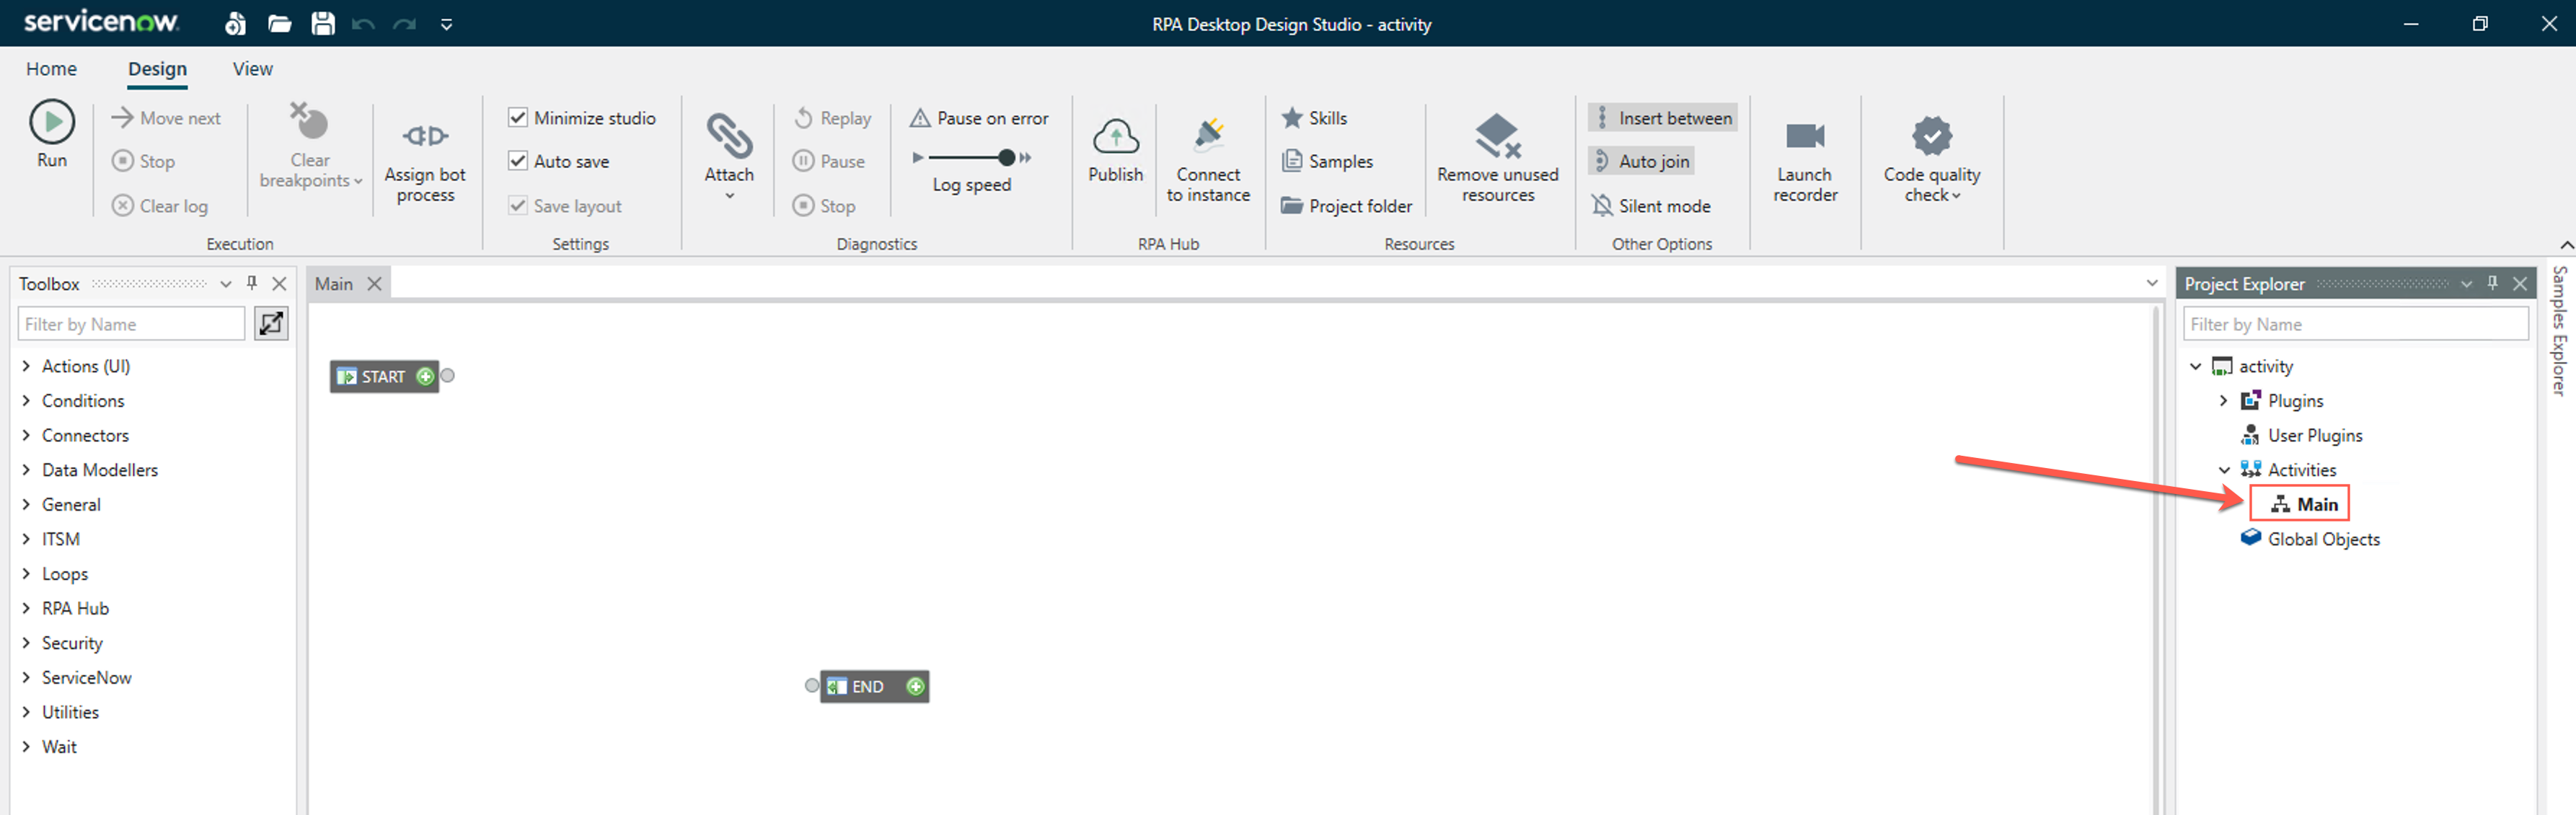
Task: Click the Publish cloud icon
Action: tap(1115, 136)
